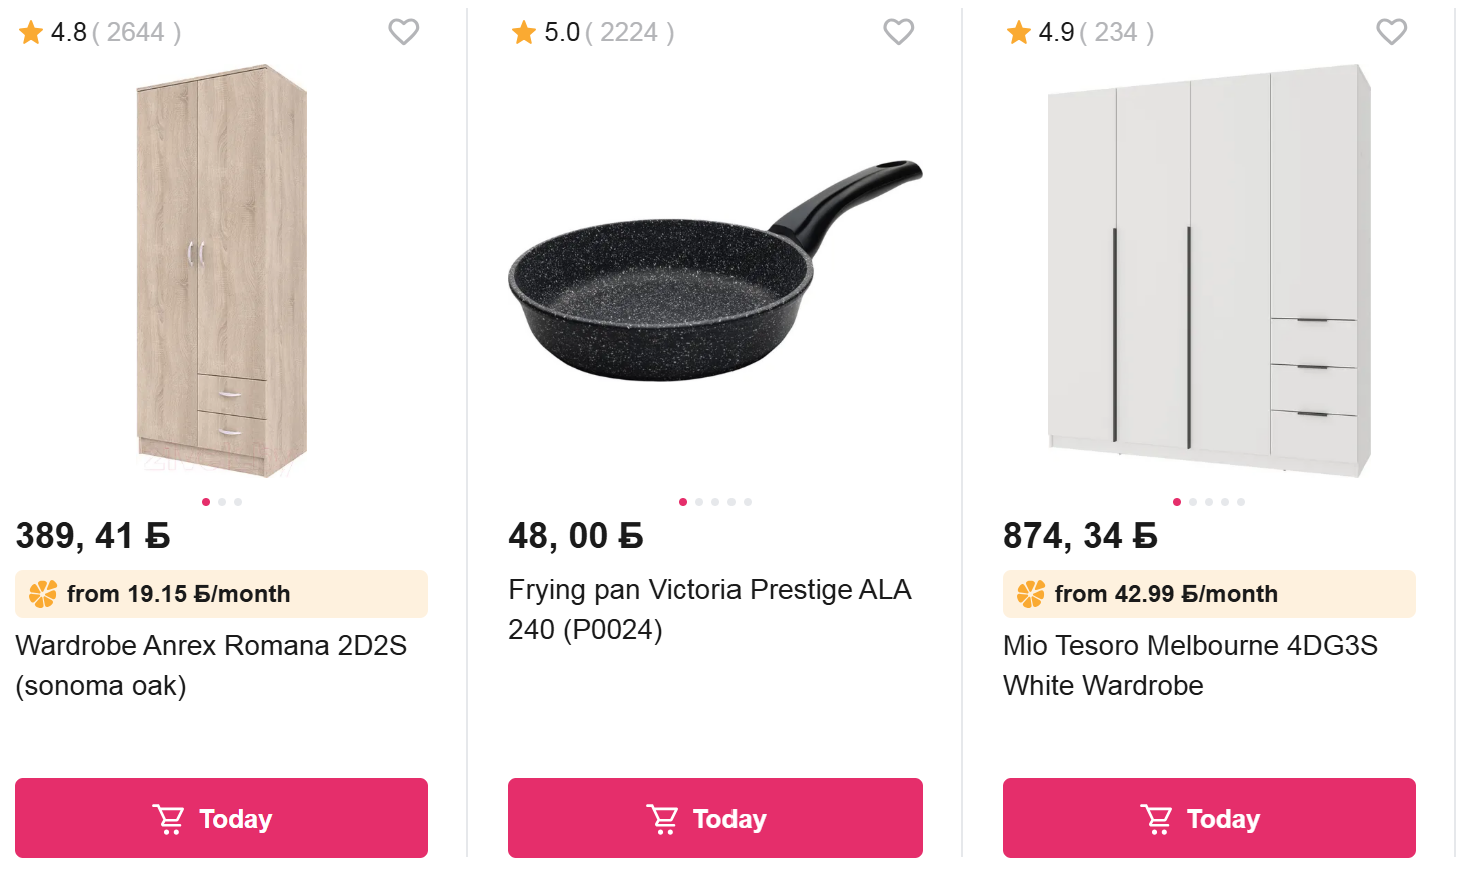Add Anrex Romana wardrobe to favorites heart
1460x886 pixels.
[404, 32]
